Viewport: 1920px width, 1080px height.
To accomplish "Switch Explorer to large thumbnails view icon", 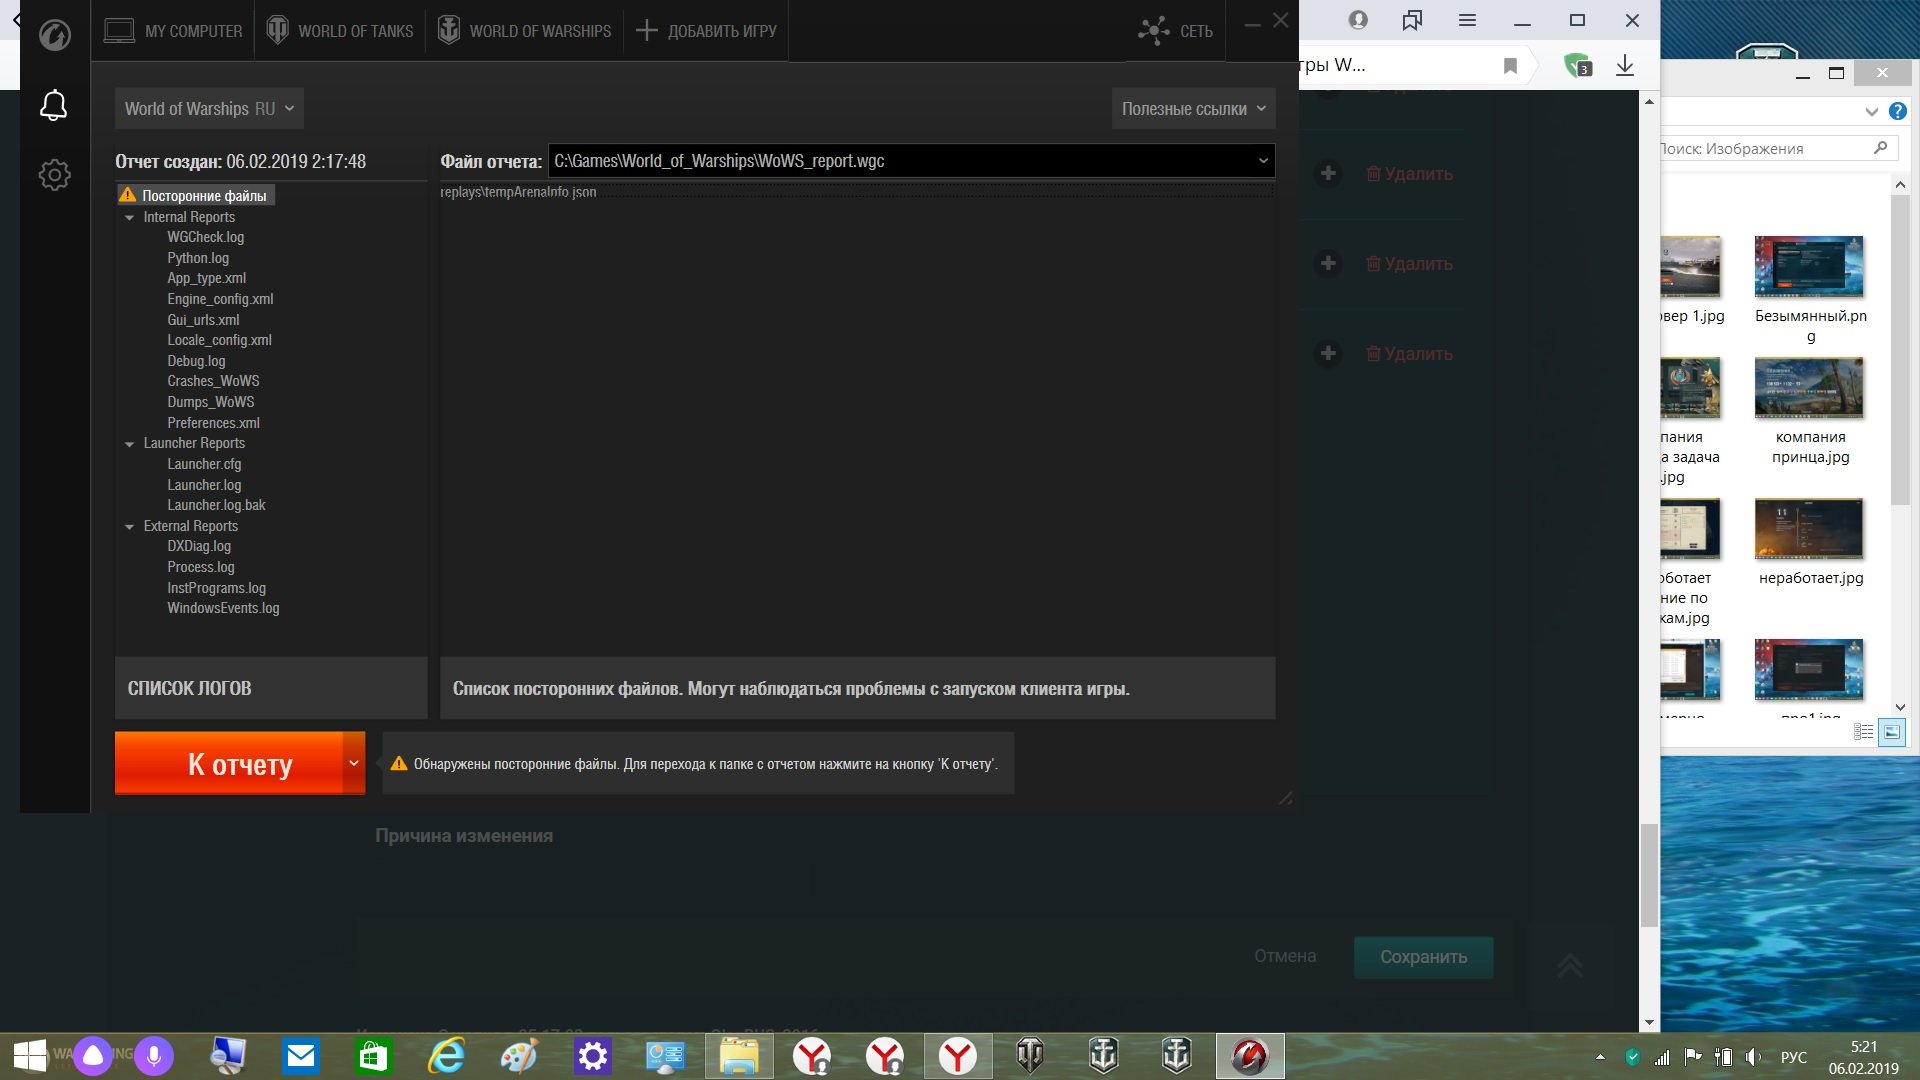I will [x=1892, y=732].
